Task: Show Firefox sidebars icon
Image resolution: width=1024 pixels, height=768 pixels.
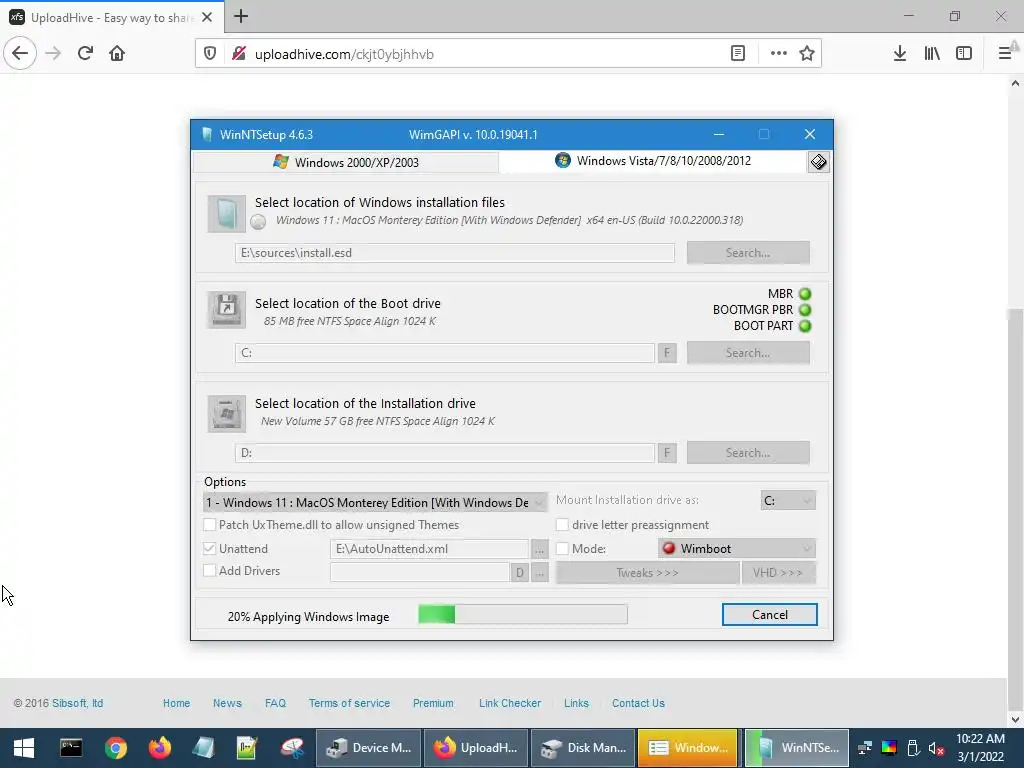Action: coord(964,54)
